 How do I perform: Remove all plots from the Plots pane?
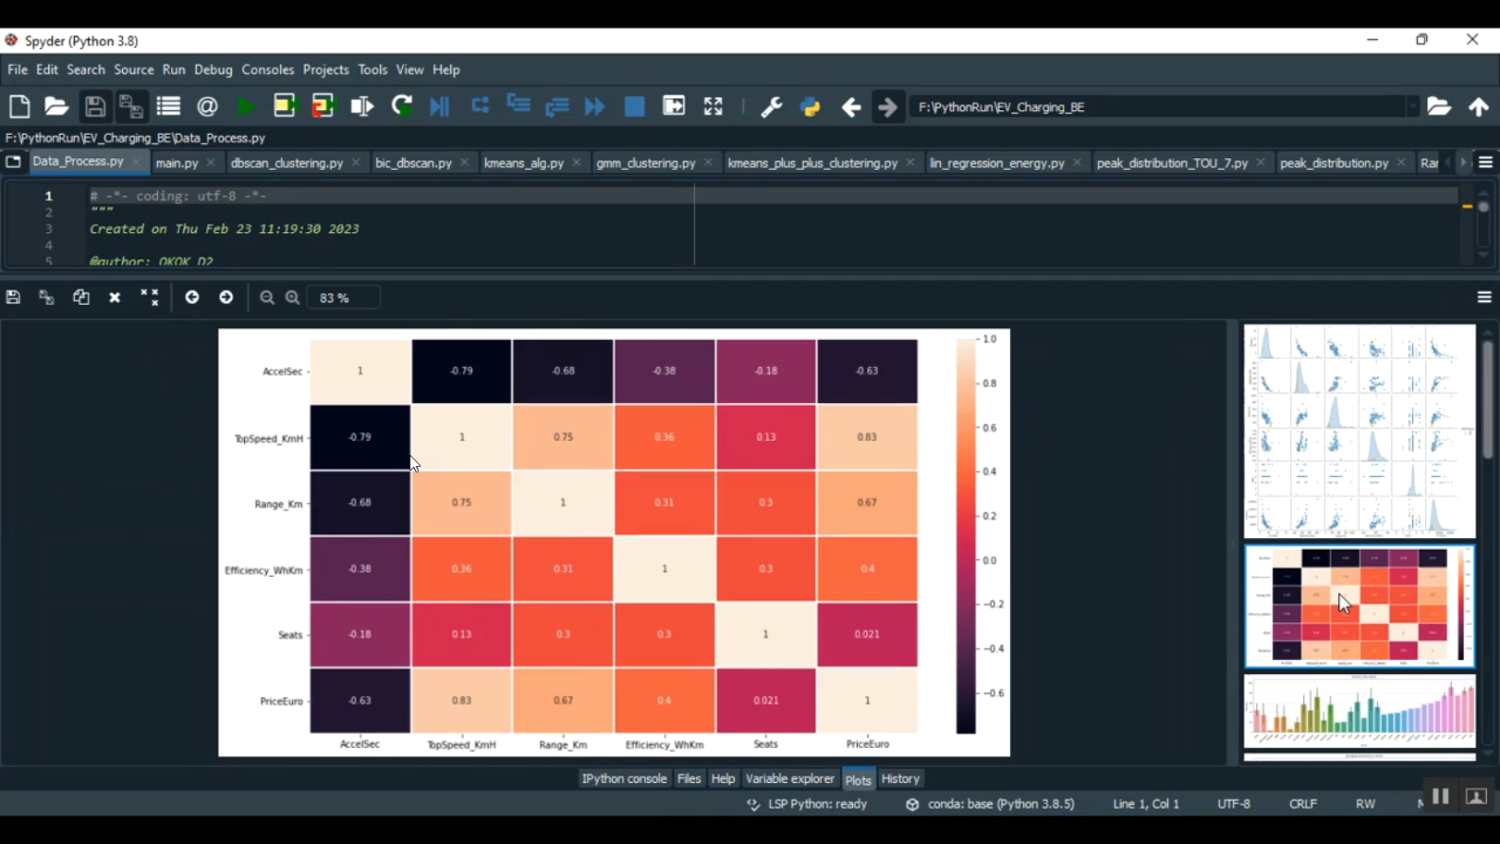point(150,298)
